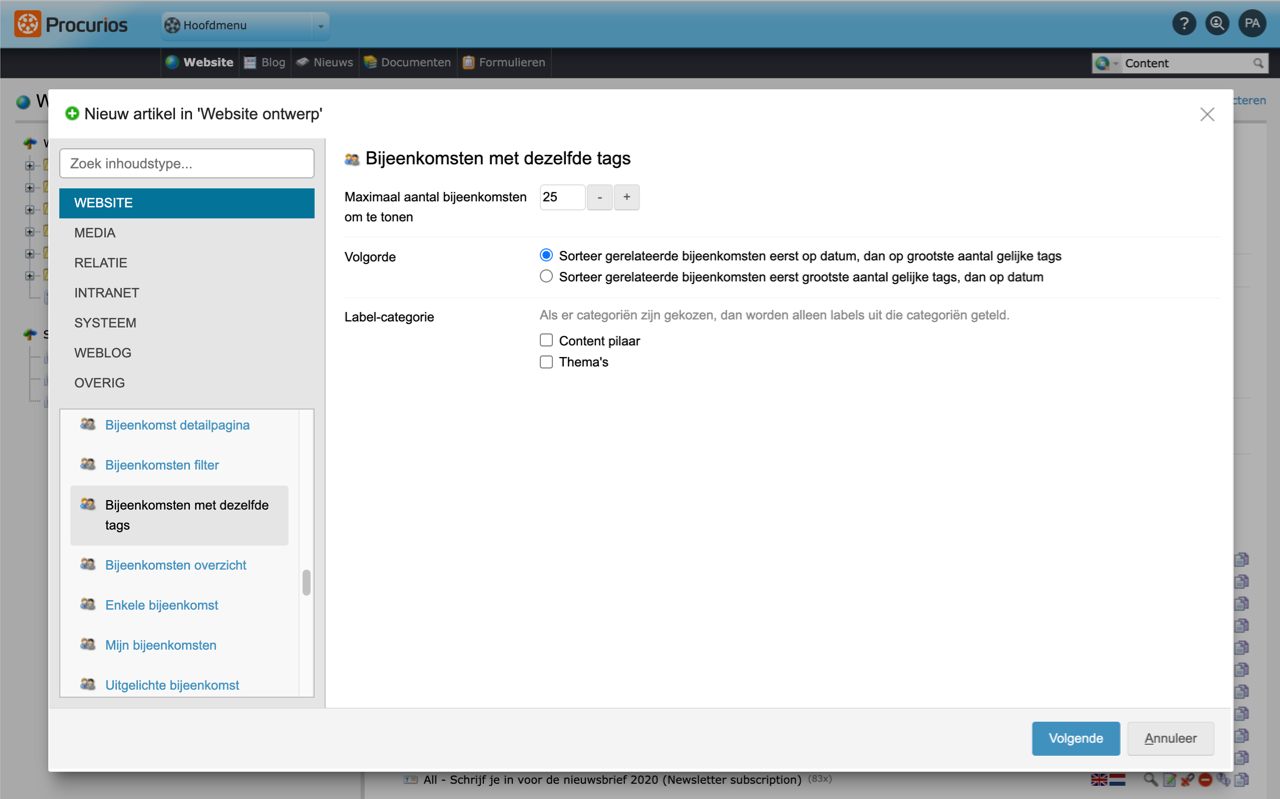Select sorting by grootste aantal gelijke tags first
Image resolution: width=1280 pixels, height=799 pixels.
pos(546,276)
